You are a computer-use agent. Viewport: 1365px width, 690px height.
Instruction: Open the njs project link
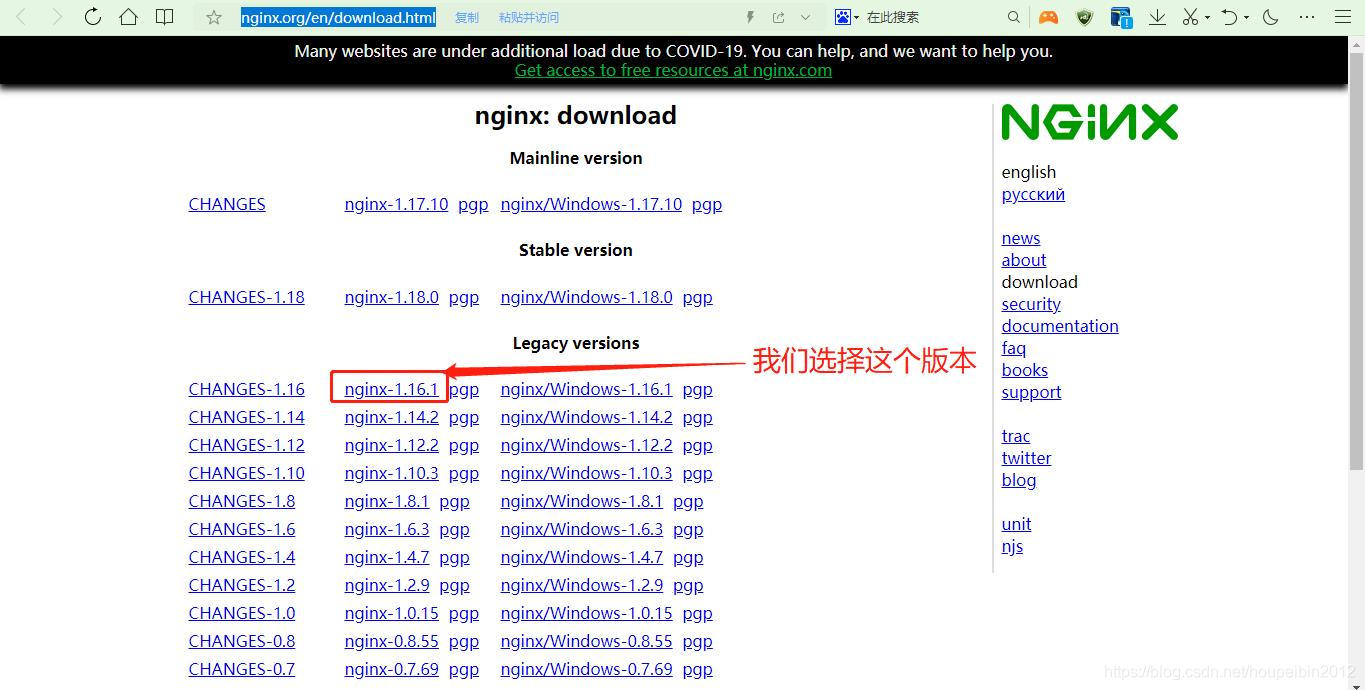(x=1012, y=546)
